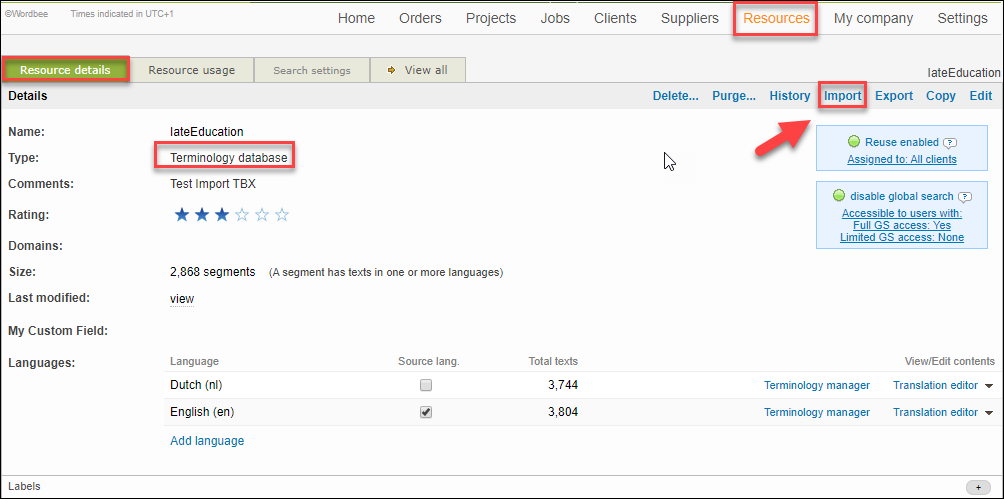
Task: Click the help icon beside disable global search
Action: (965, 197)
